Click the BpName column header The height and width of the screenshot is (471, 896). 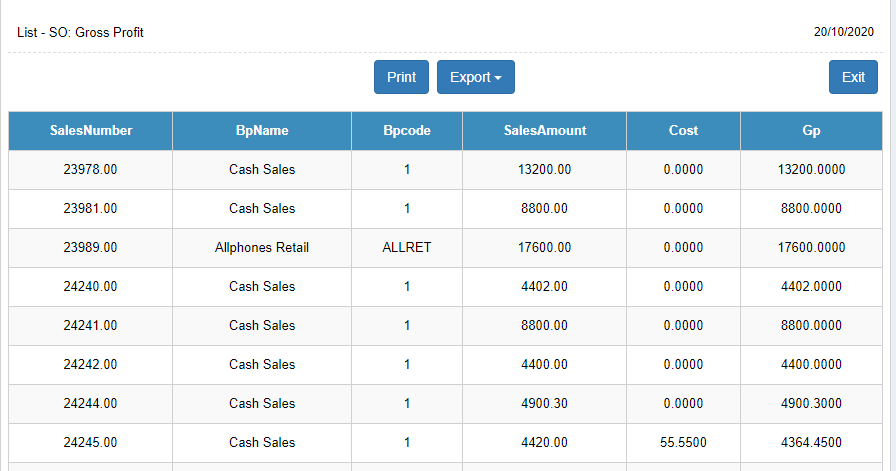pos(262,131)
